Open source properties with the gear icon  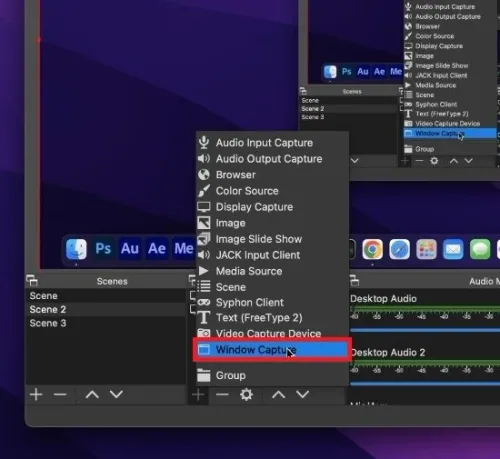tap(246, 395)
